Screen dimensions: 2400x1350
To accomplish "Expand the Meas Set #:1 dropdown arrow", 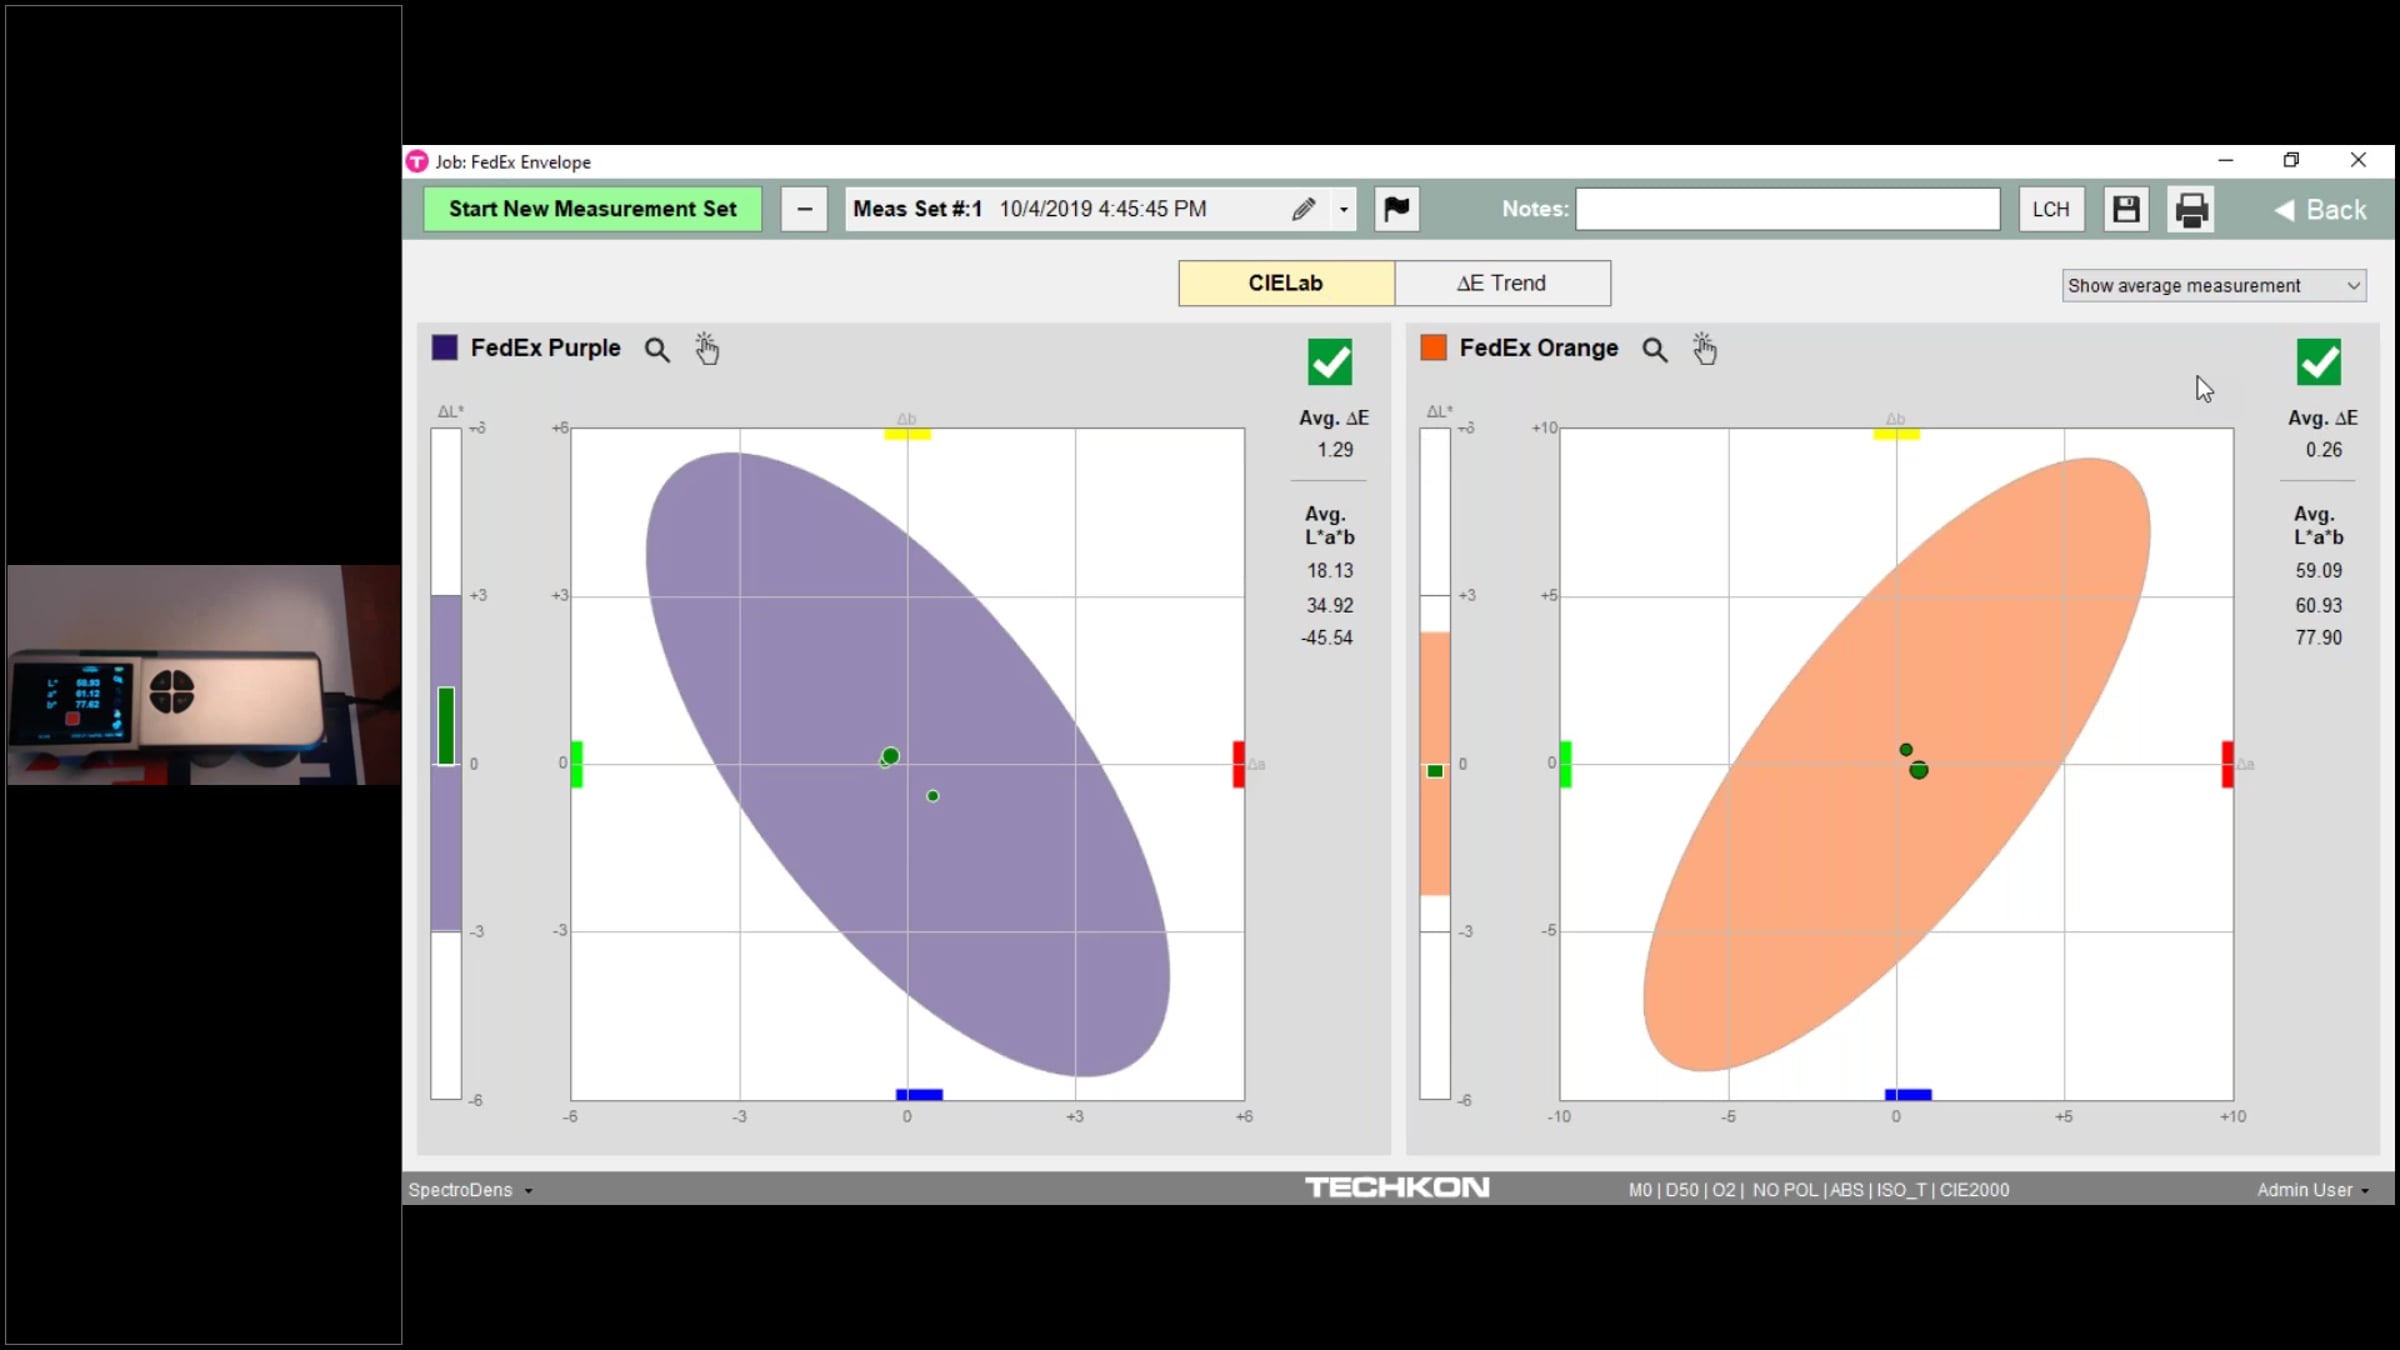I will tap(1343, 210).
